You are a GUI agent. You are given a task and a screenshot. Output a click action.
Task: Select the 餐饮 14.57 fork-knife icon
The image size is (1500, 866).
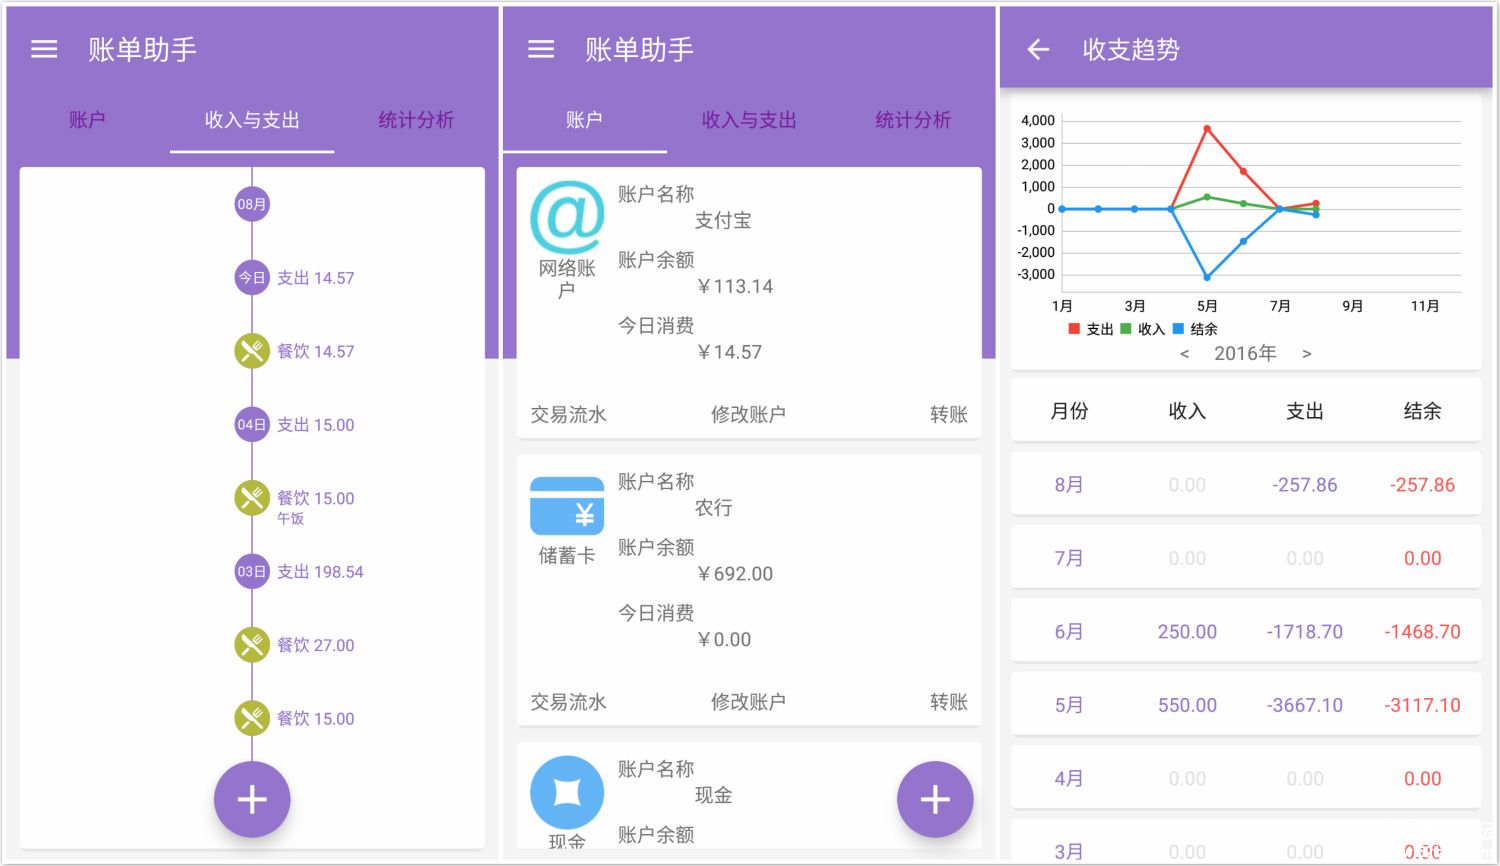(252, 351)
